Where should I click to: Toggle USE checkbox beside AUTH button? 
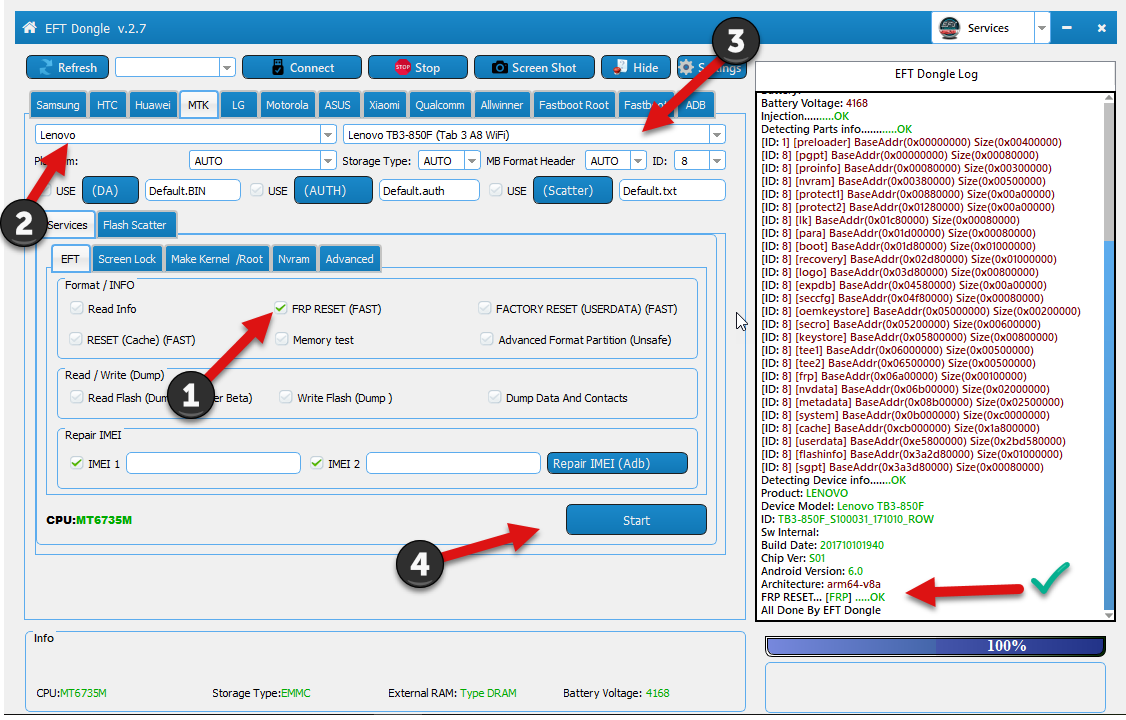[x=256, y=190]
